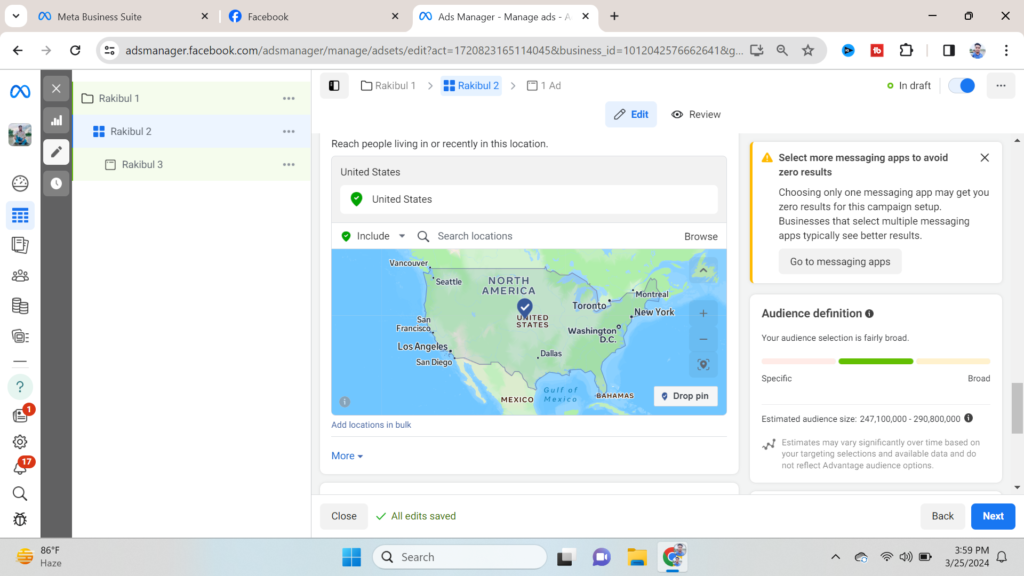Image resolution: width=1024 pixels, height=576 pixels.
Task: Toggle the side panel layout icon
Action: tap(334, 86)
